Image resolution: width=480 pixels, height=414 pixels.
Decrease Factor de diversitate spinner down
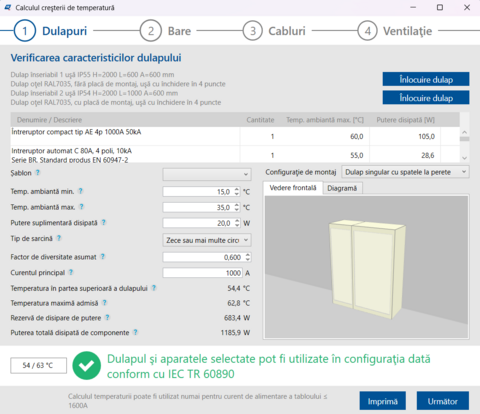click(248, 260)
